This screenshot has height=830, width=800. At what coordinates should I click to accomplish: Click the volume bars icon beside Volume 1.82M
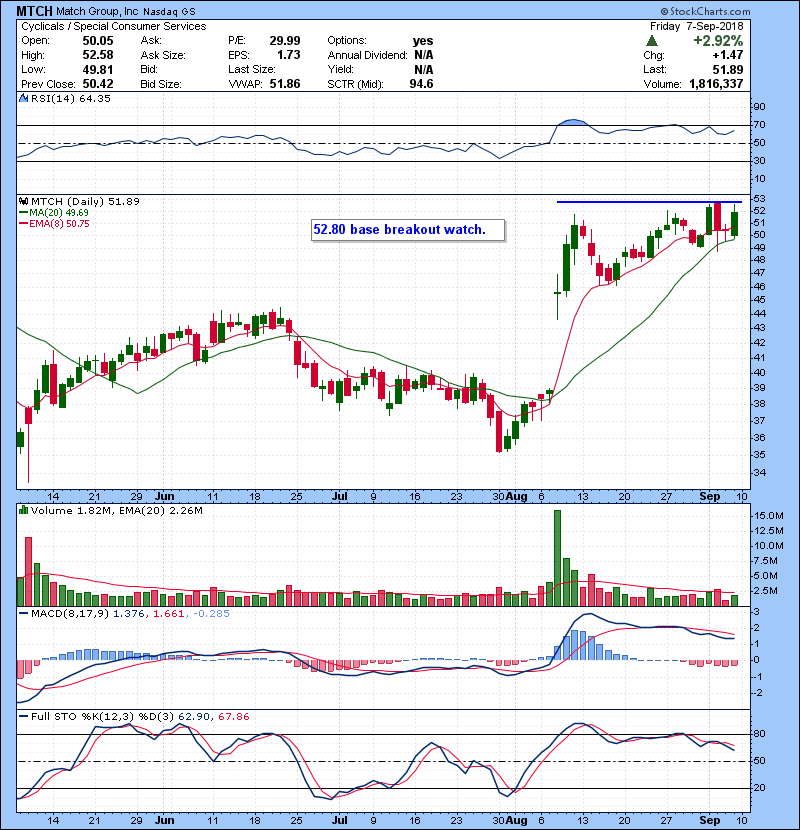23,510
